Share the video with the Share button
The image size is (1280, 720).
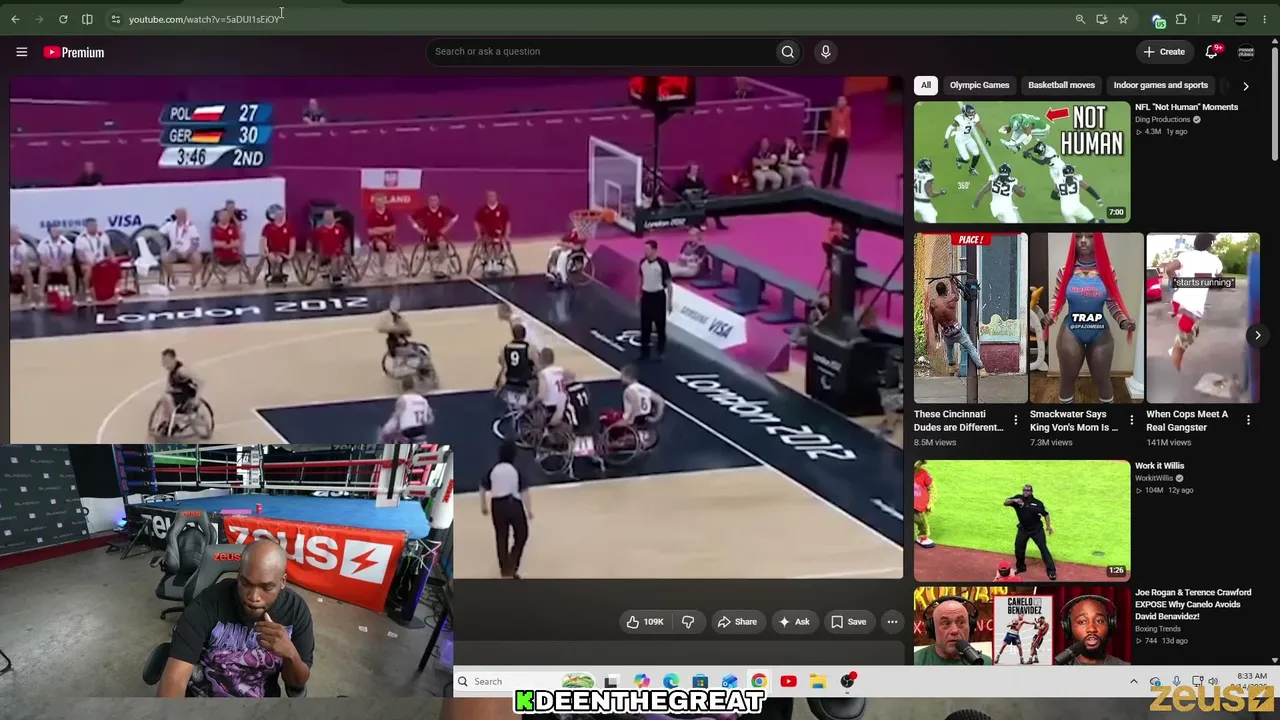[x=737, y=622]
